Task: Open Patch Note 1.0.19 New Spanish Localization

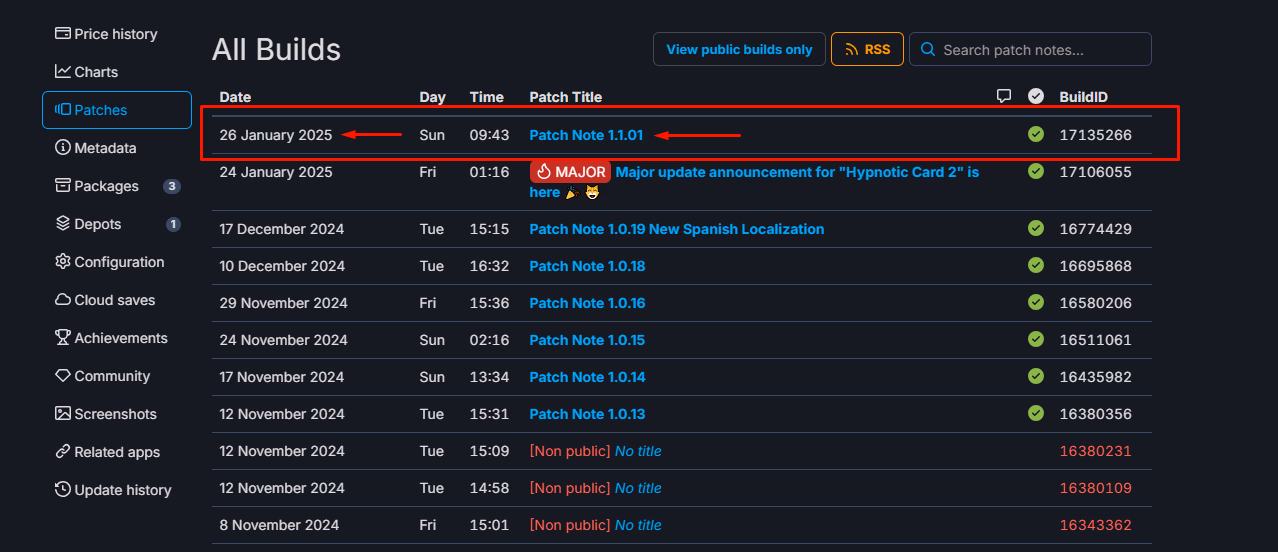Action: 676,229
